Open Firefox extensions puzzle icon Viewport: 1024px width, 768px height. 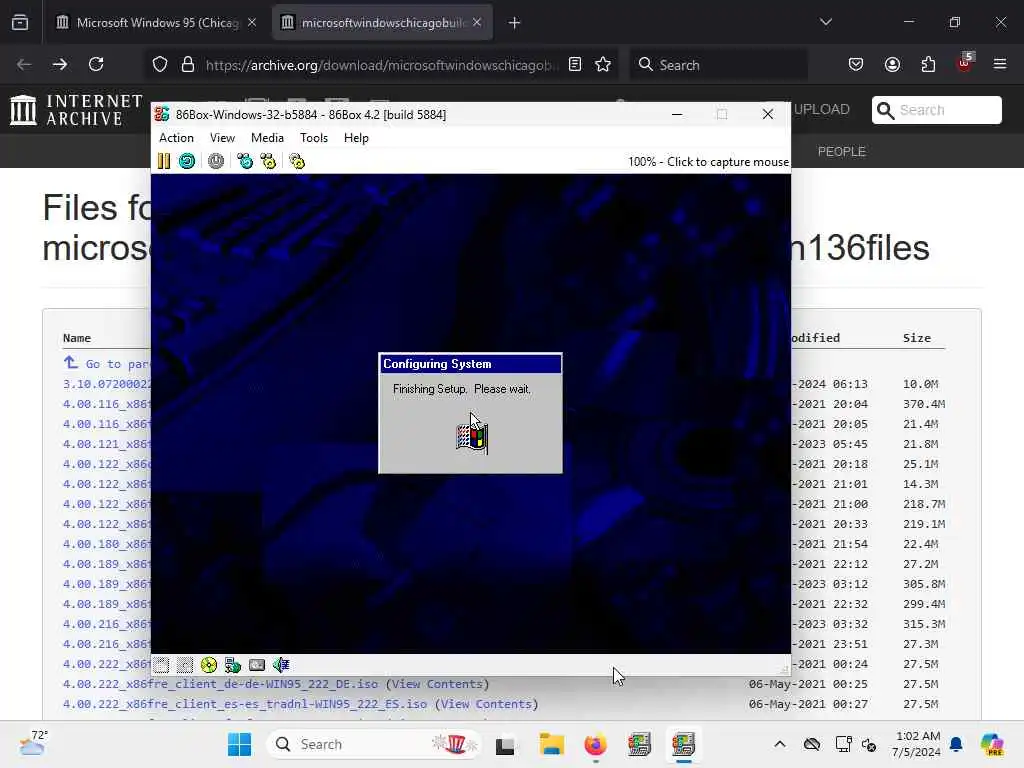[x=928, y=64]
